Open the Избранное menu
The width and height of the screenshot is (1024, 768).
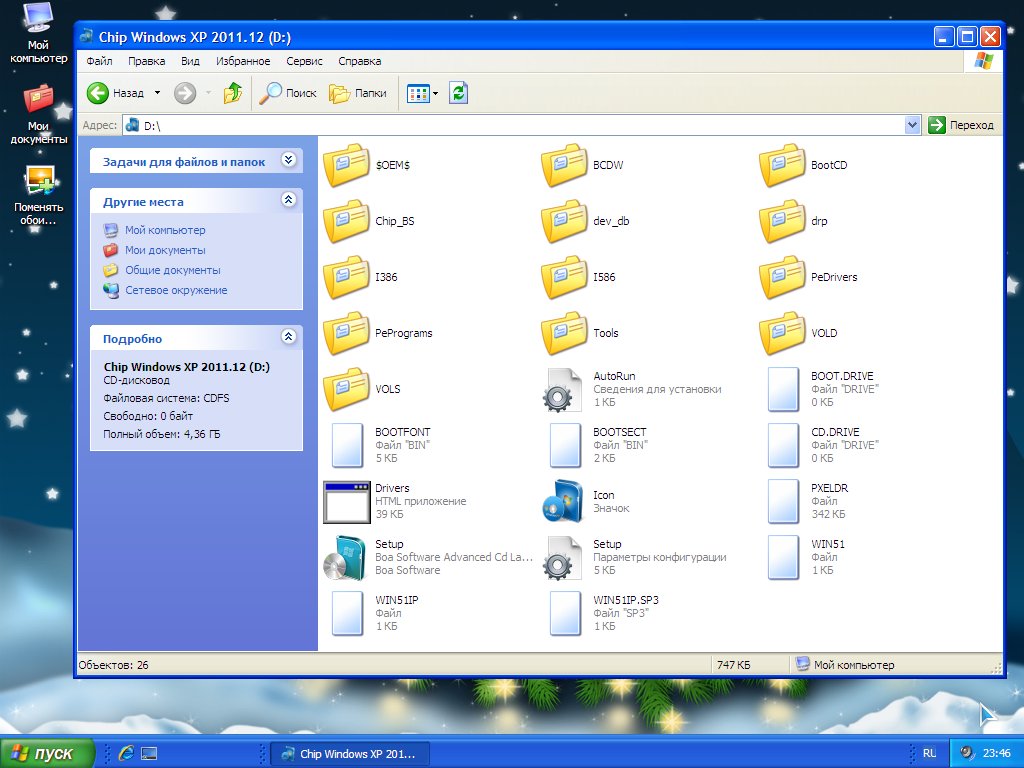243,61
